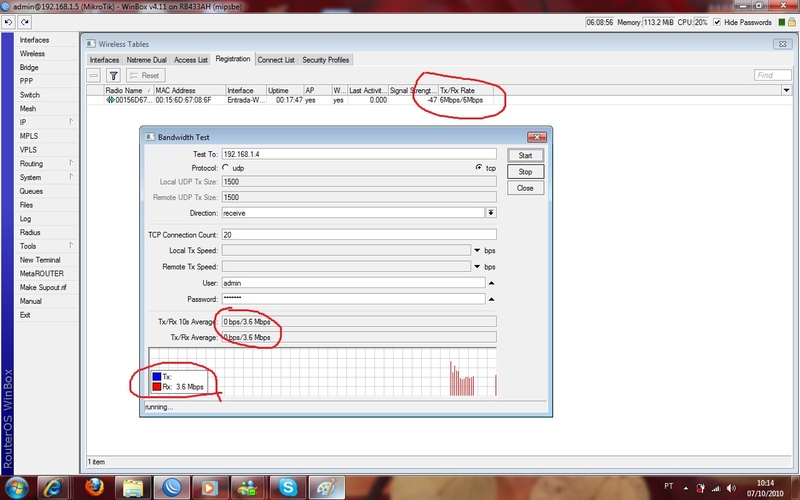Expand Local Tx Speed down arrow
Viewport: 800px width, 500px height.
477,251
